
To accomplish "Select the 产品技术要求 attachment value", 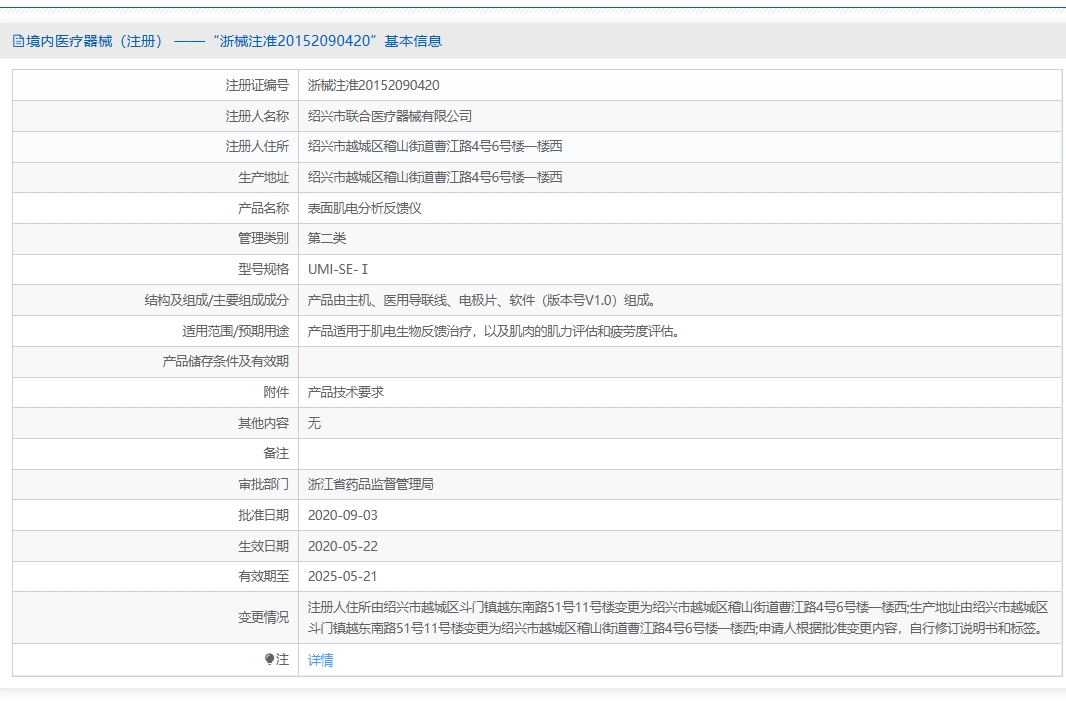I will [345, 393].
